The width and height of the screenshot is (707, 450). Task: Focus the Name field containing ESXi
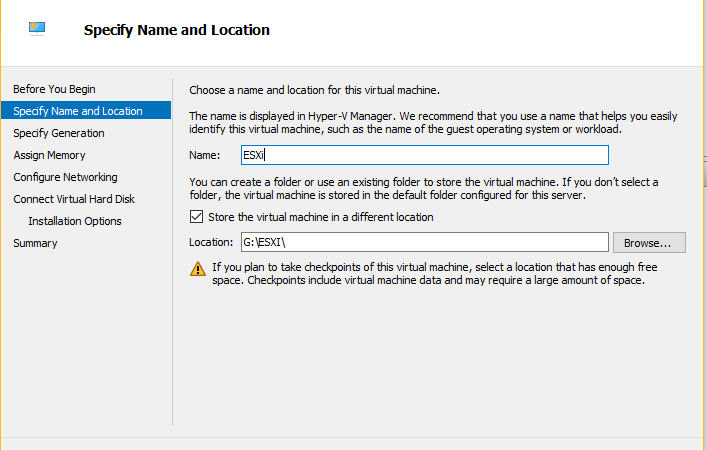[425, 155]
